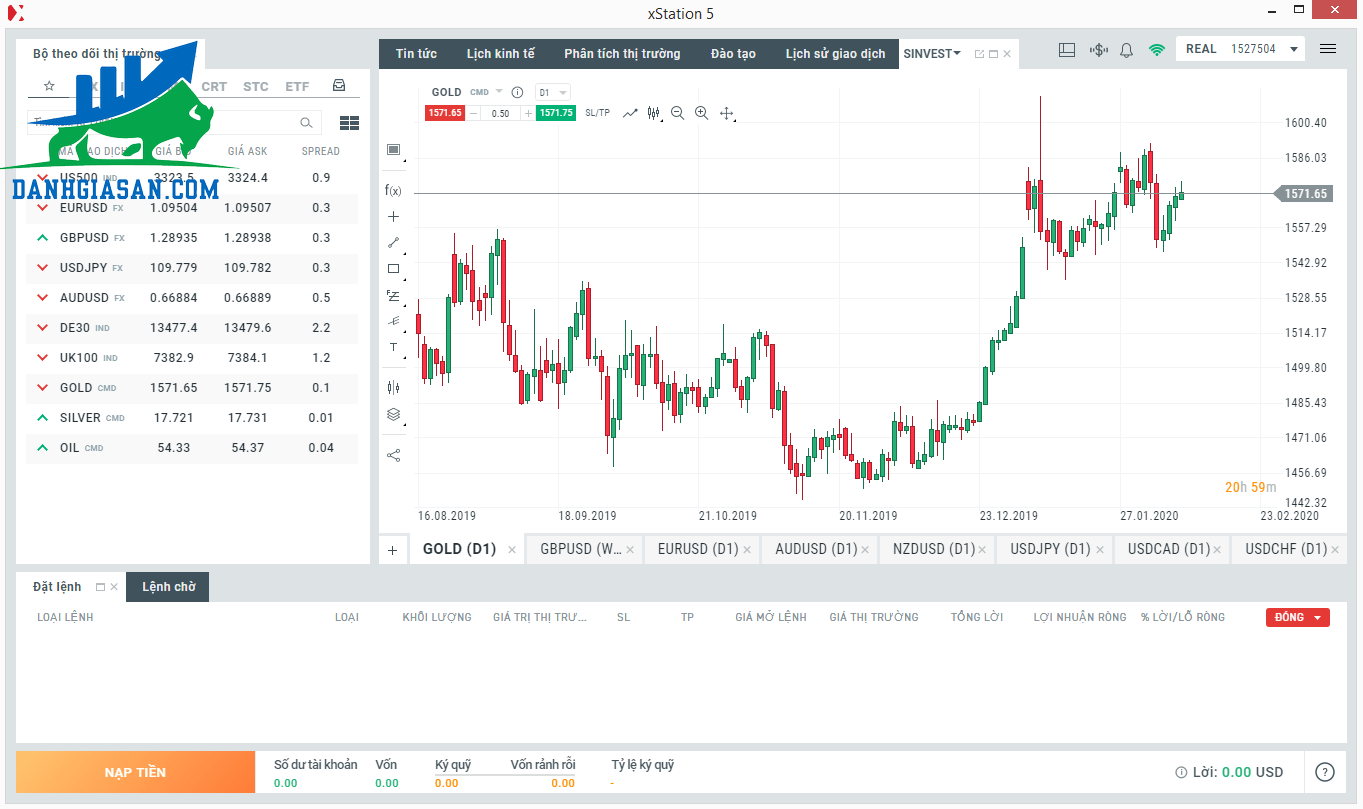Viewport: 1363px width, 809px height.
Task: Open candlestick chart settings on left toolbar
Action: tap(393, 387)
